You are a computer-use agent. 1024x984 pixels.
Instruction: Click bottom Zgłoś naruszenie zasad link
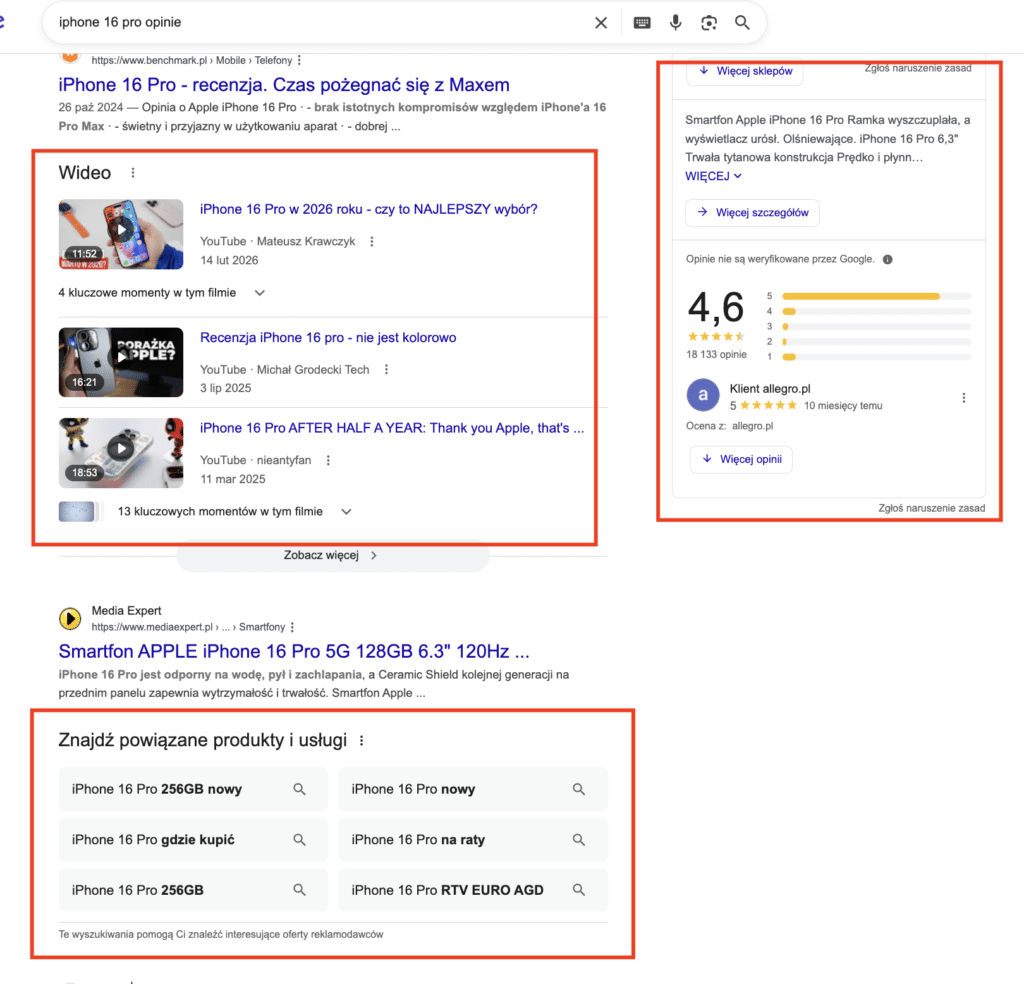click(x=931, y=508)
